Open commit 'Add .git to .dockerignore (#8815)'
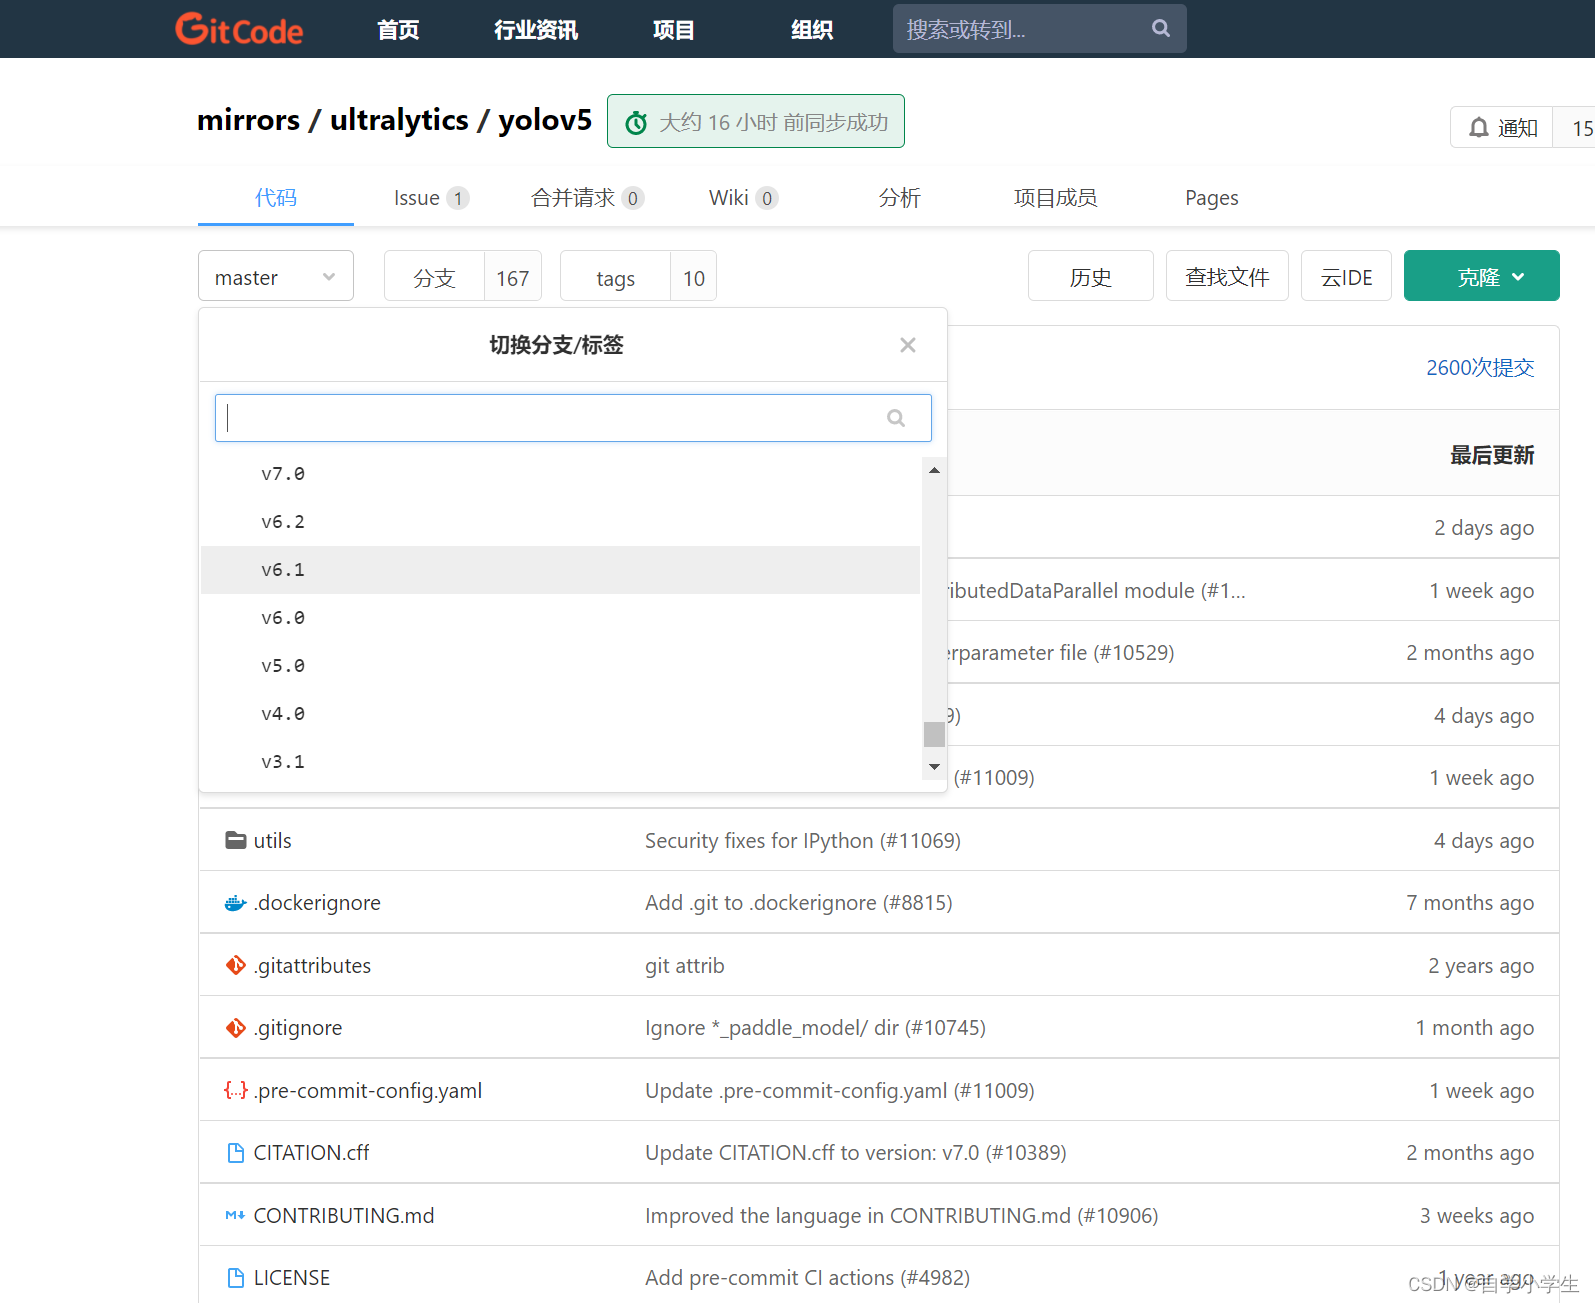The width and height of the screenshot is (1595, 1303). (x=799, y=903)
